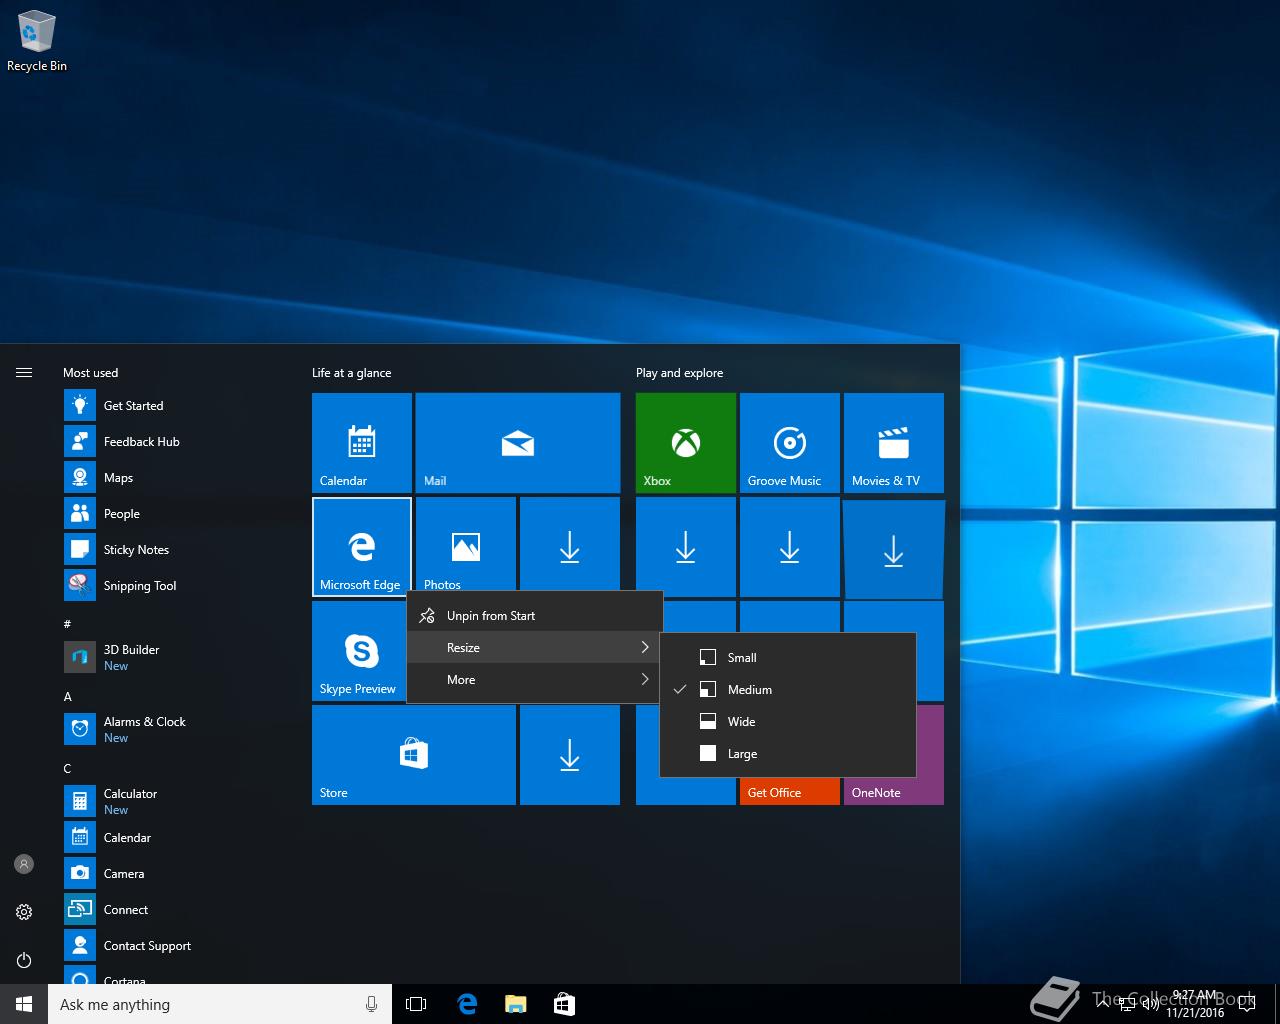1280x1024 pixels.
Task: Launch Alarms & Clock
Action: (180, 729)
